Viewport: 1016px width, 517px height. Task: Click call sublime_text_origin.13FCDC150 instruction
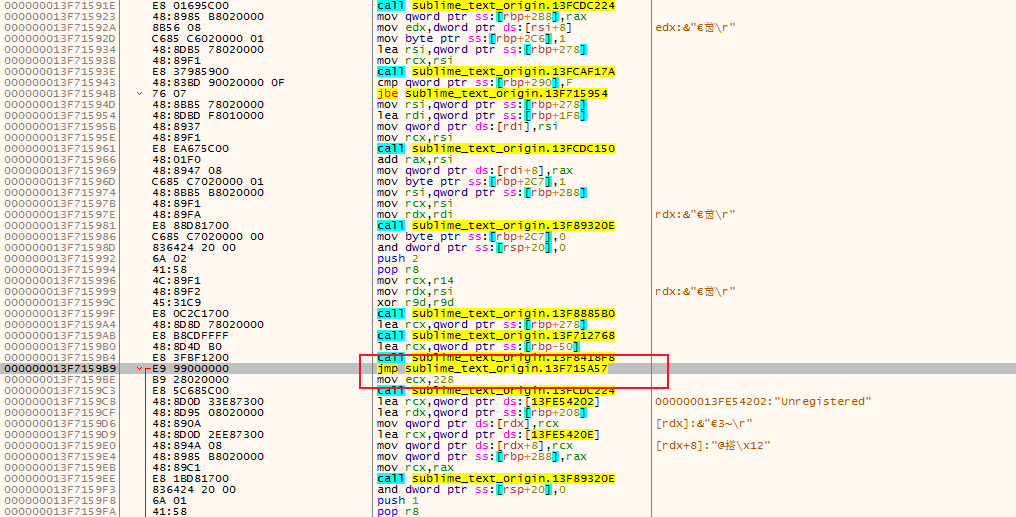click(496, 149)
